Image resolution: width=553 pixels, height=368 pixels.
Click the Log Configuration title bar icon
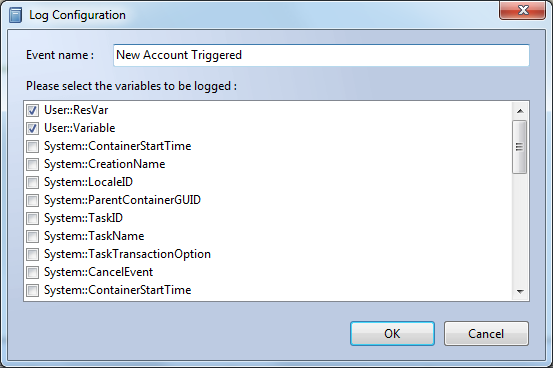15,15
